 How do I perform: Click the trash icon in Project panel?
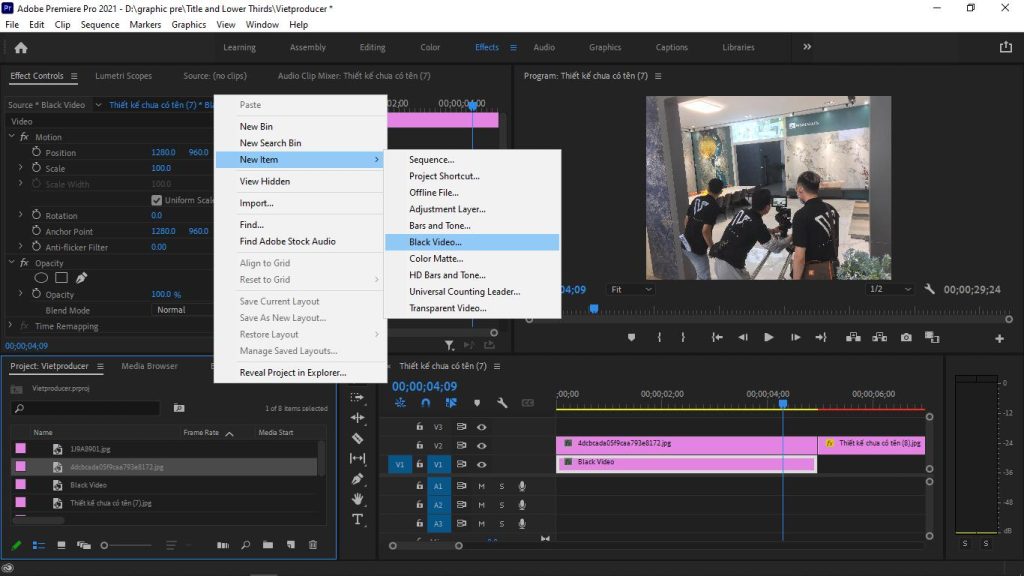point(313,545)
